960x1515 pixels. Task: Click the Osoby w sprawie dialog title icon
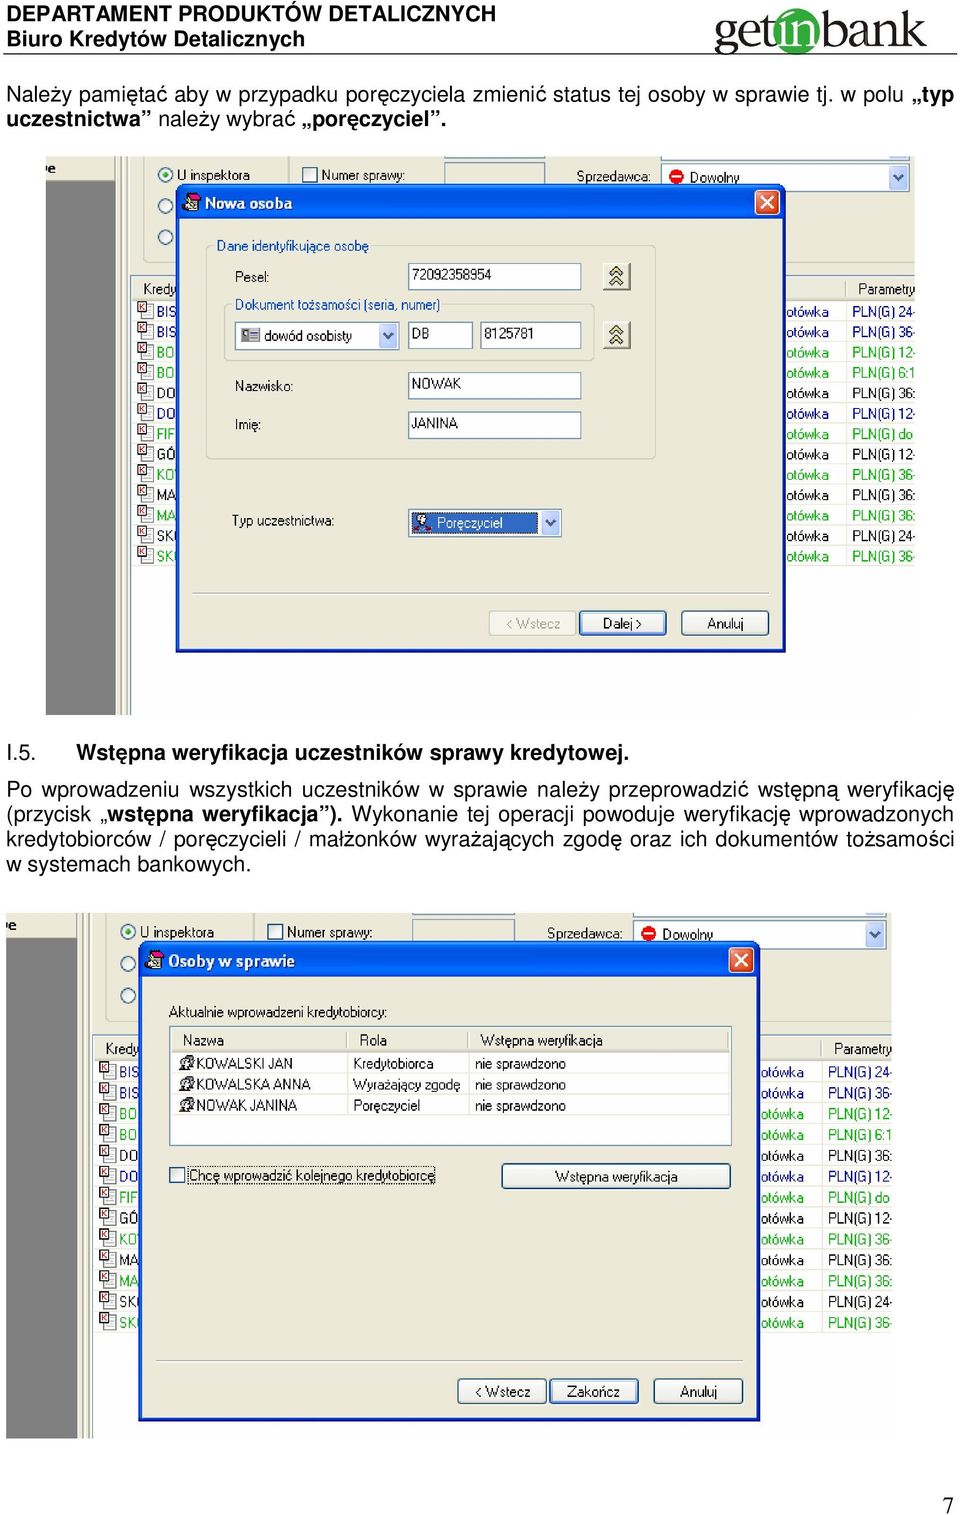(x=154, y=960)
